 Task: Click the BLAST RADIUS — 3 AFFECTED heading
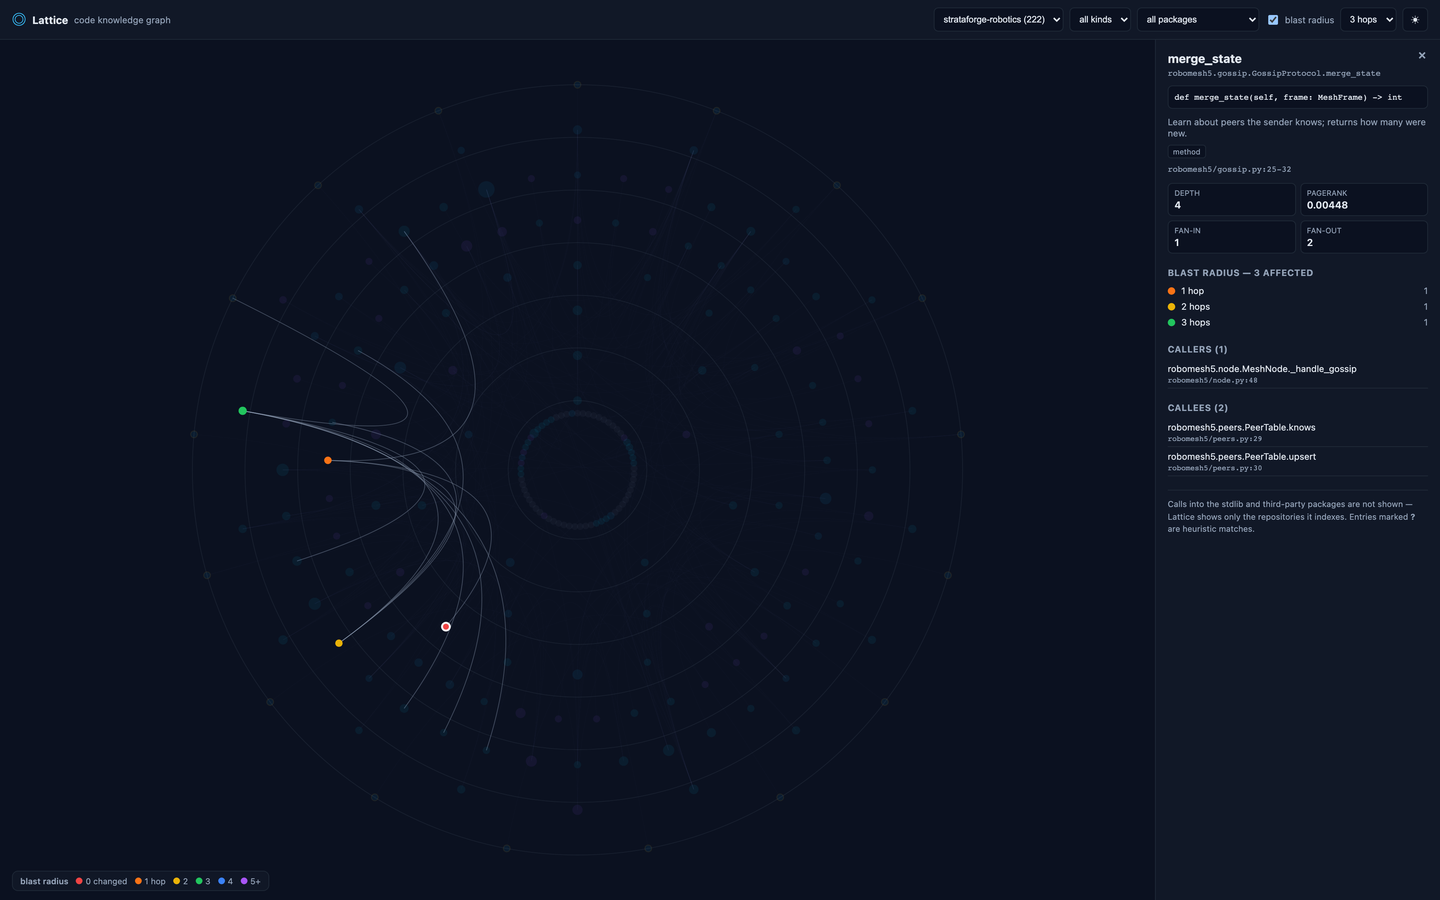[1240, 273]
